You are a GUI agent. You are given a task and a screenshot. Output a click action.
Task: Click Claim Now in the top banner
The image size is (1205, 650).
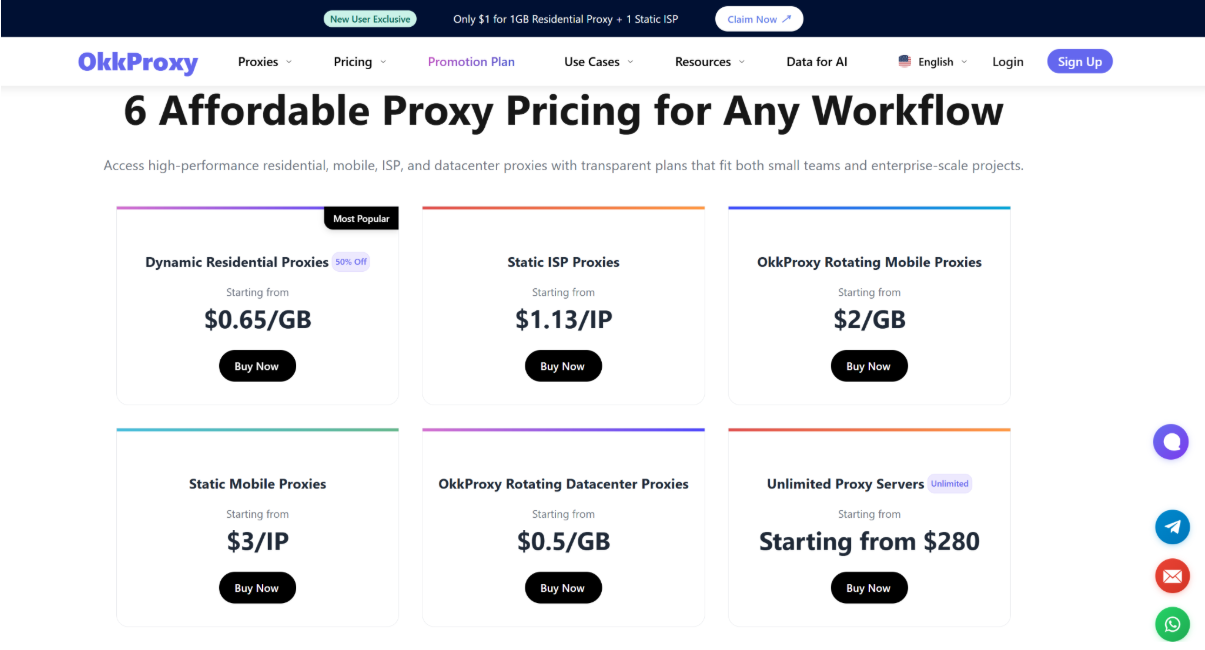(759, 19)
